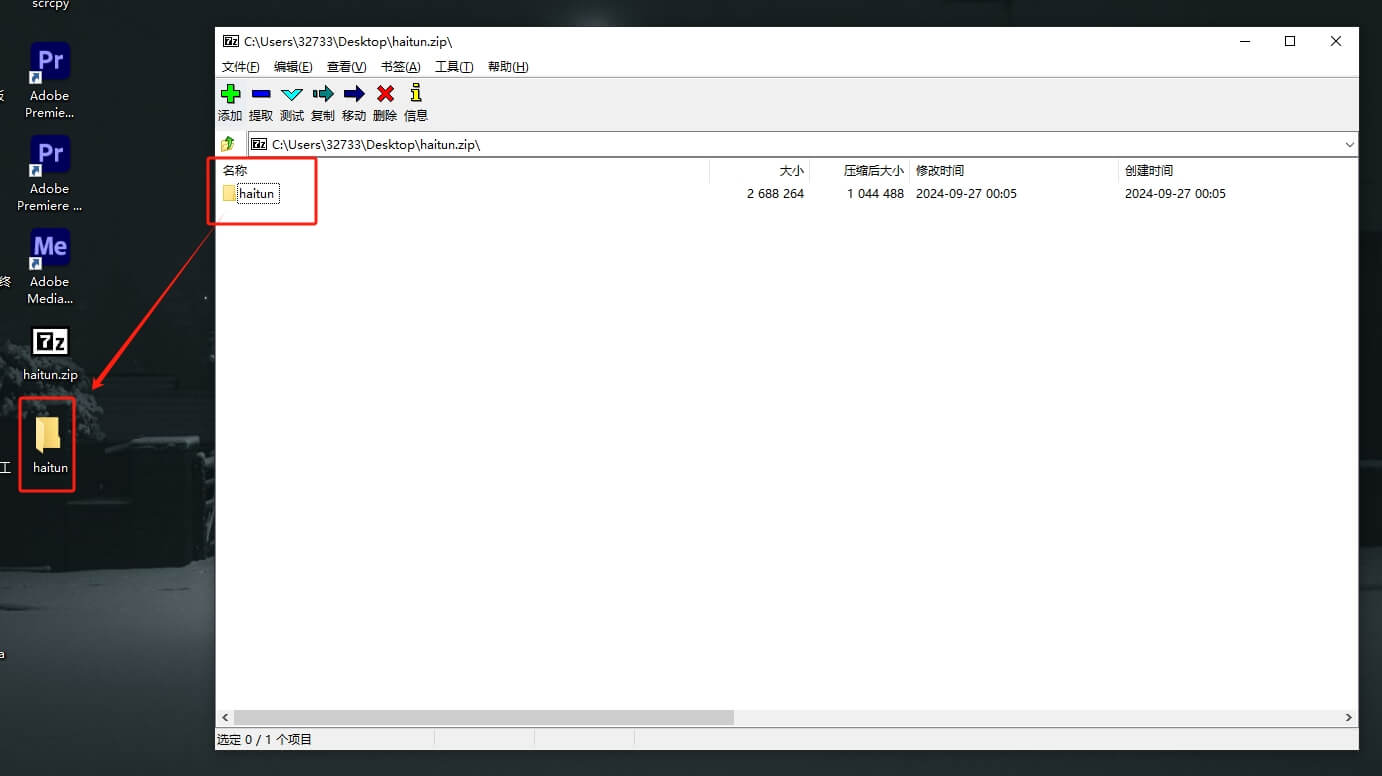
Task: Open the View (查看) menu
Action: 346,67
